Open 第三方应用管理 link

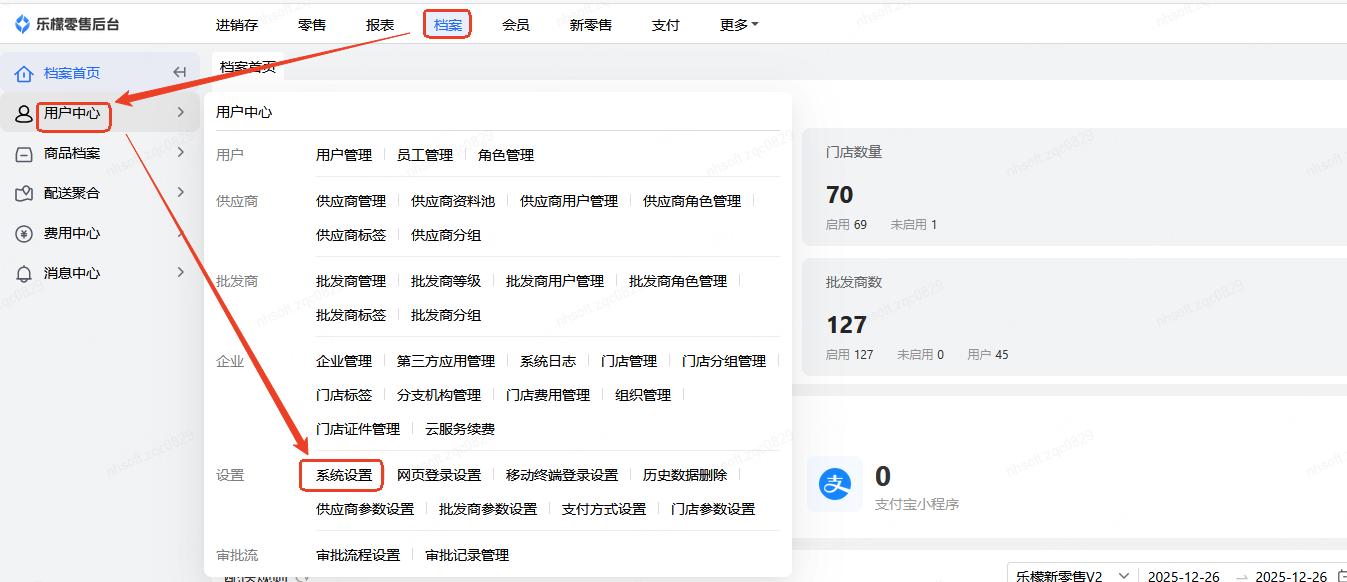point(446,361)
